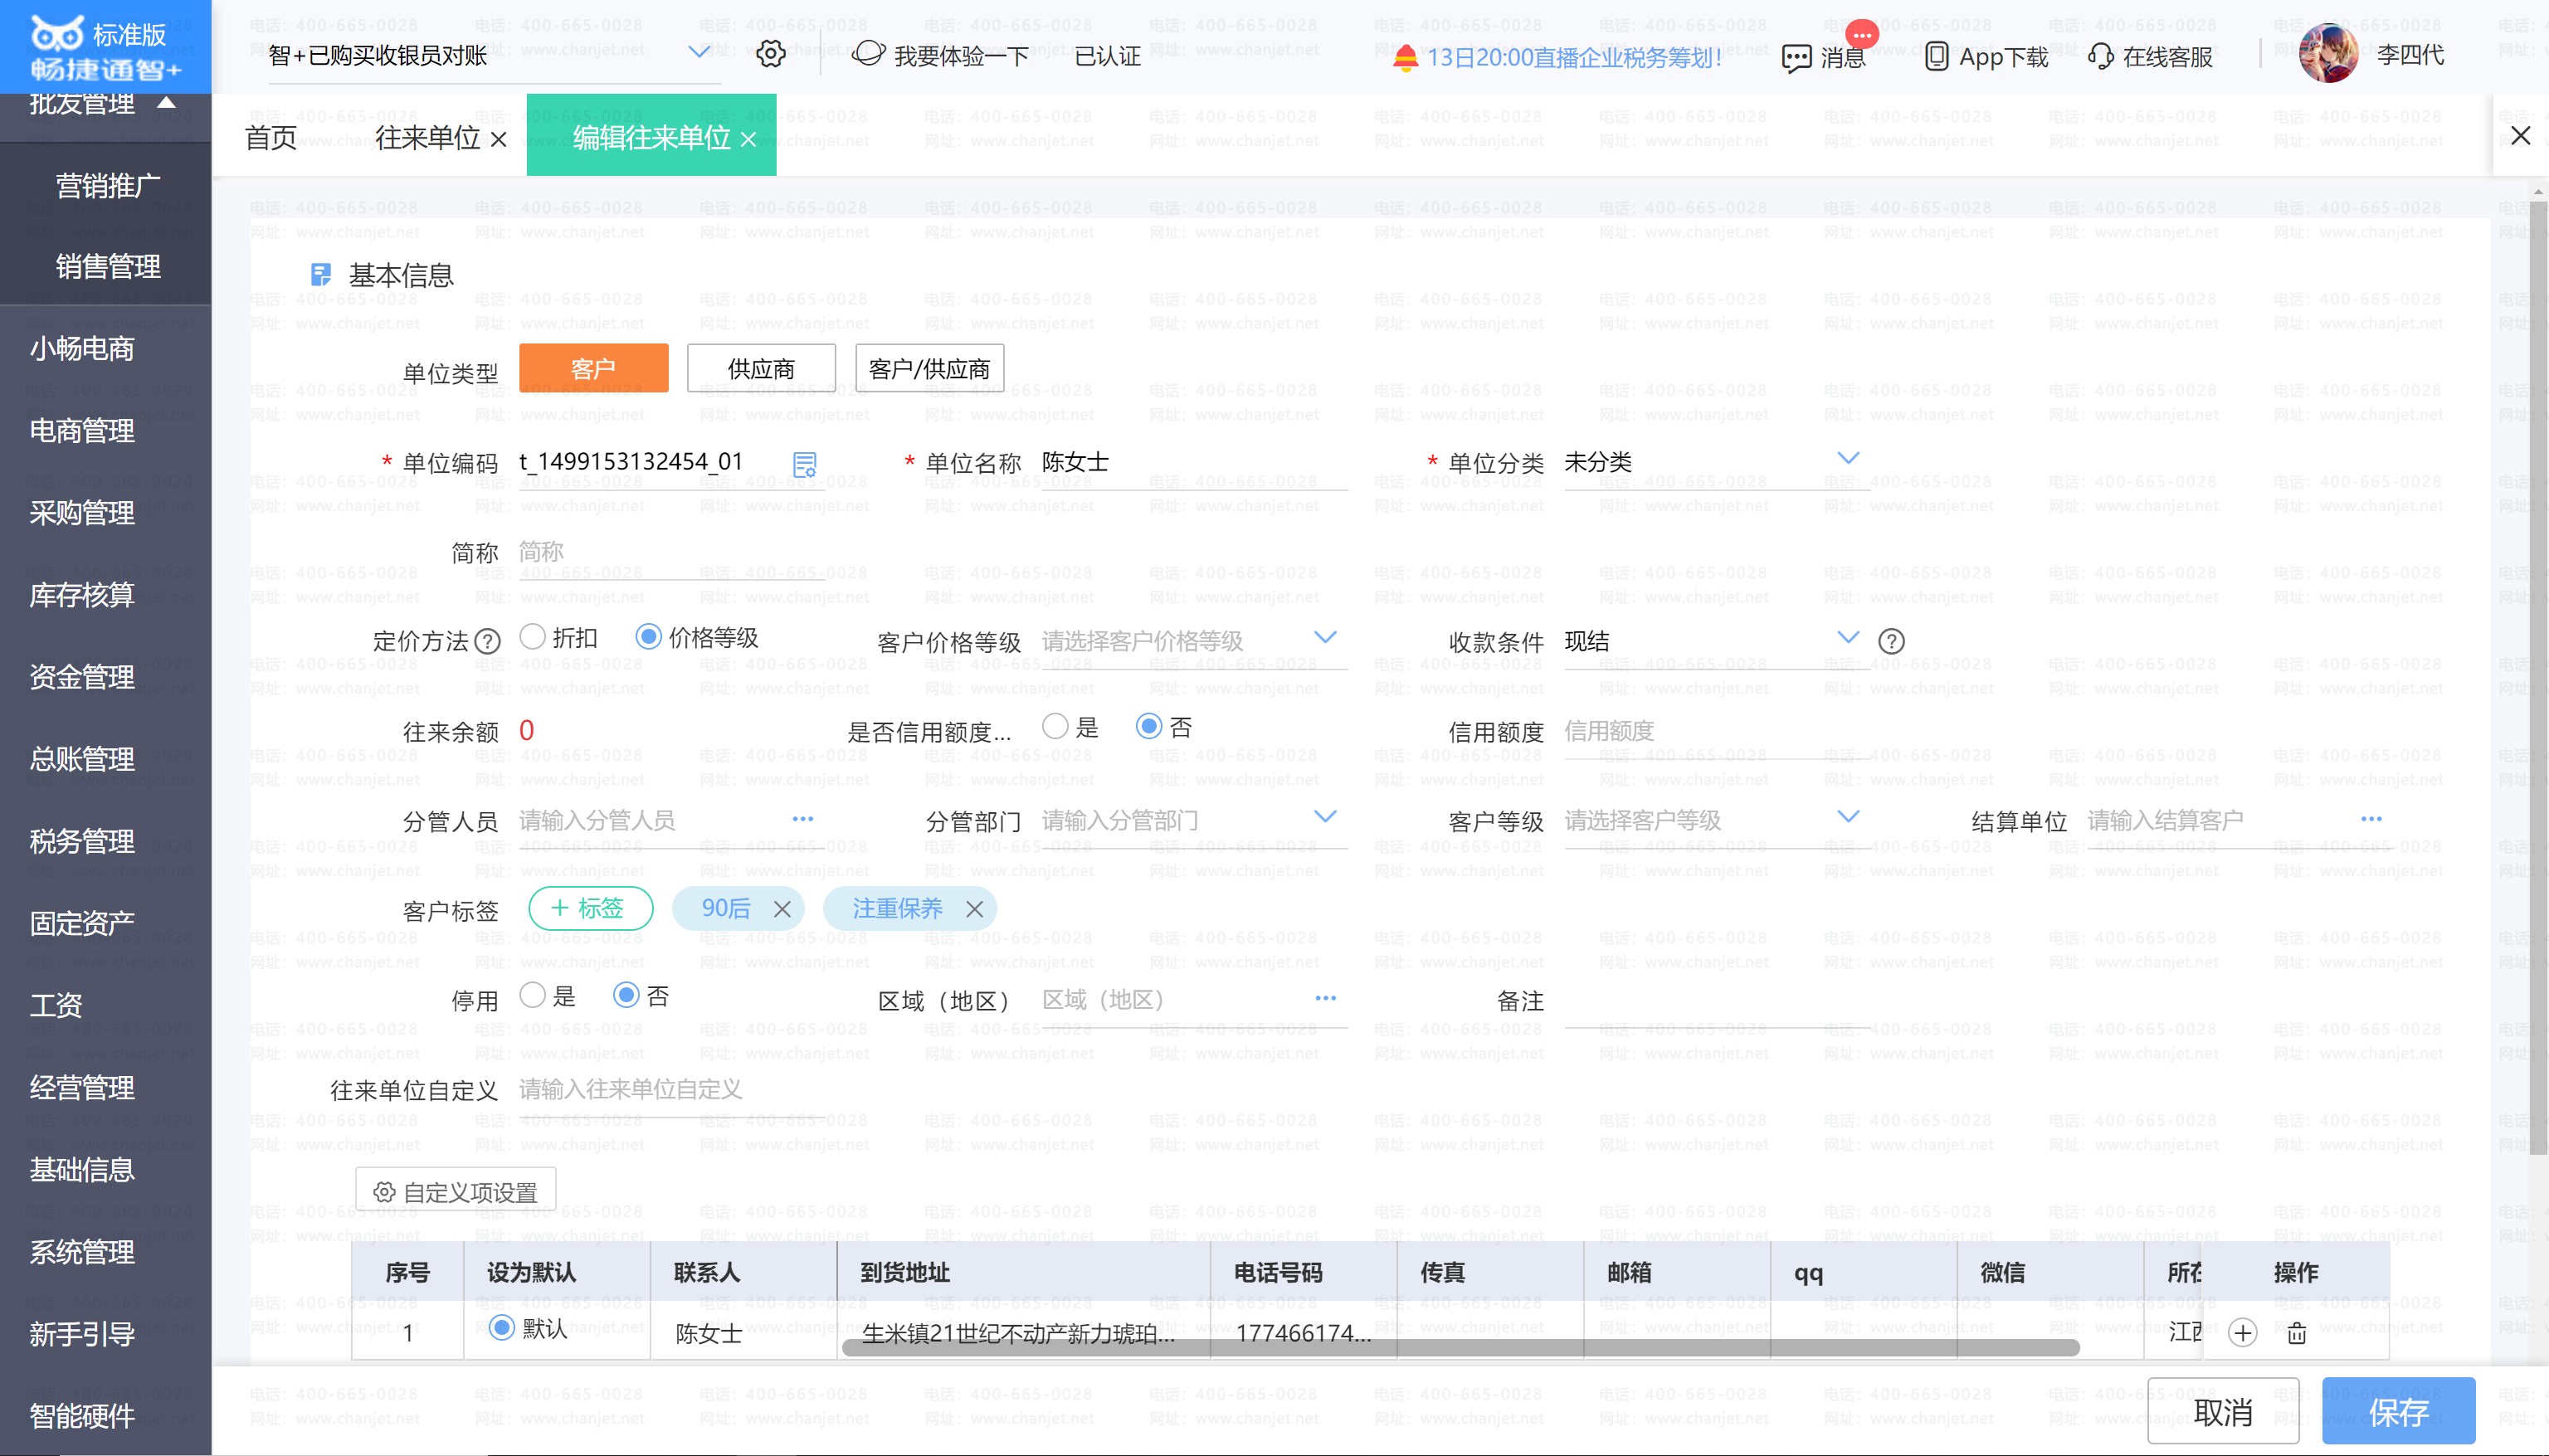Open 采购管理 in the sidebar menu
Screen dimensions: 2549x1456
point(82,513)
